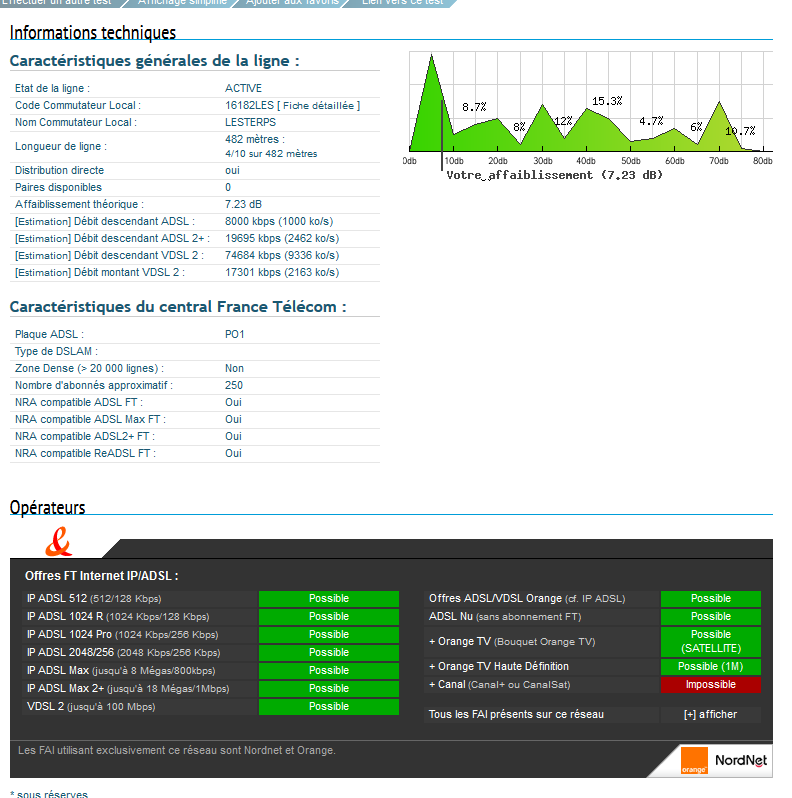Viewport: 792px width, 798px height.
Task: Click the Type de DSLAM label
Action: (x=56, y=352)
